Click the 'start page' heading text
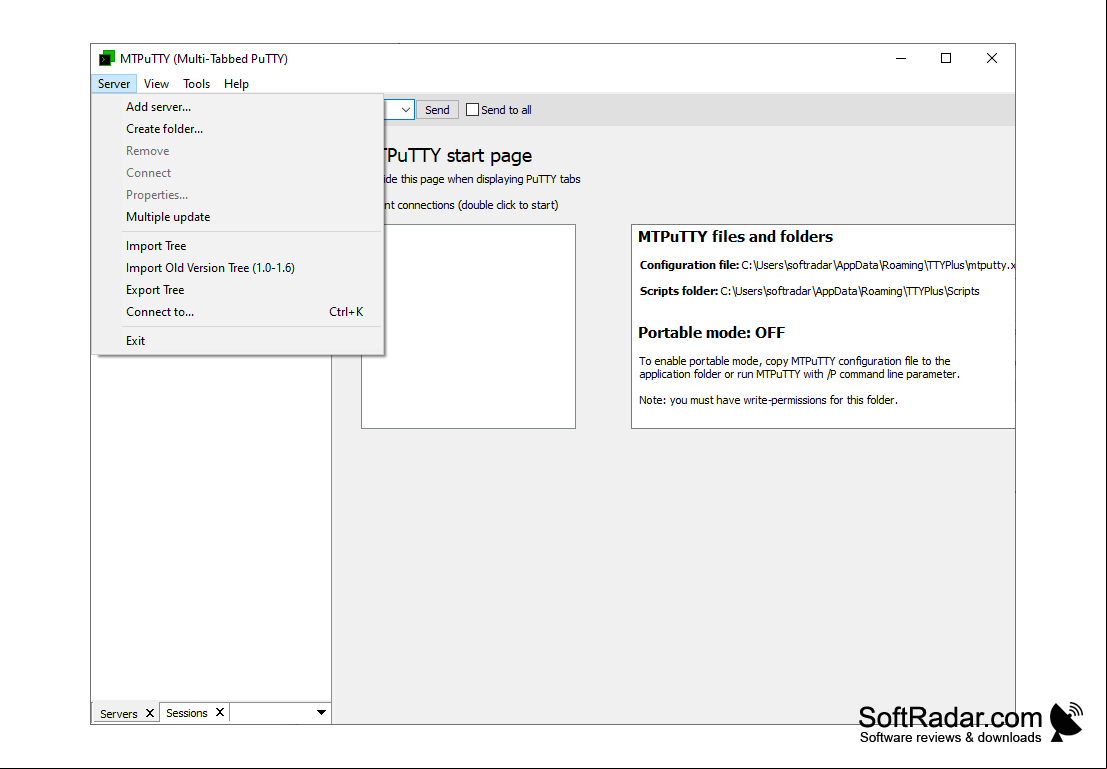The width and height of the screenshot is (1107, 769). coord(489,155)
